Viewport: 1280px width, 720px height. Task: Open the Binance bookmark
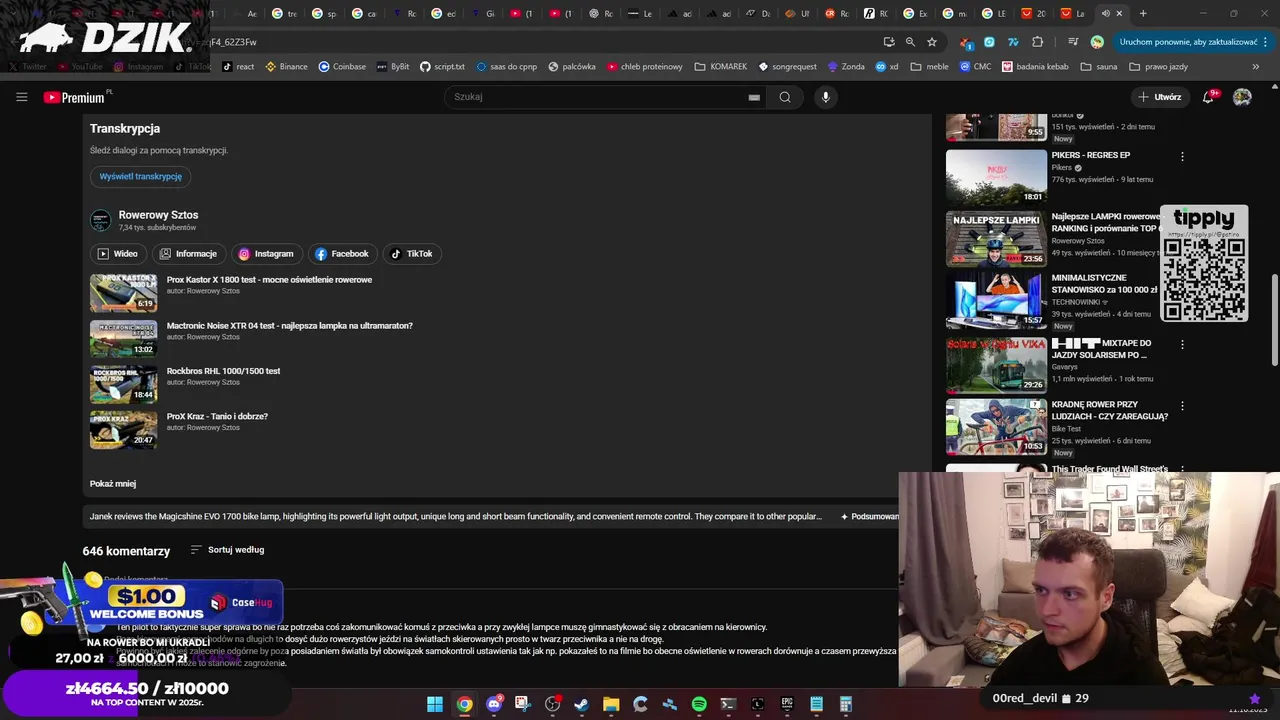coord(286,67)
